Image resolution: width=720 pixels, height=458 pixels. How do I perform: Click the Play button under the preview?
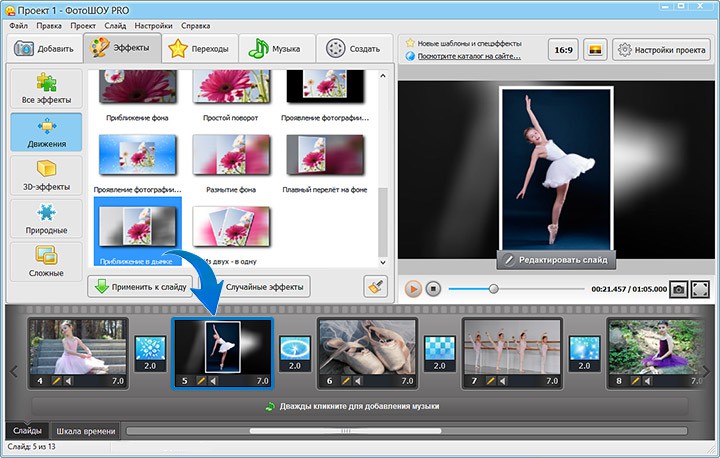point(413,288)
